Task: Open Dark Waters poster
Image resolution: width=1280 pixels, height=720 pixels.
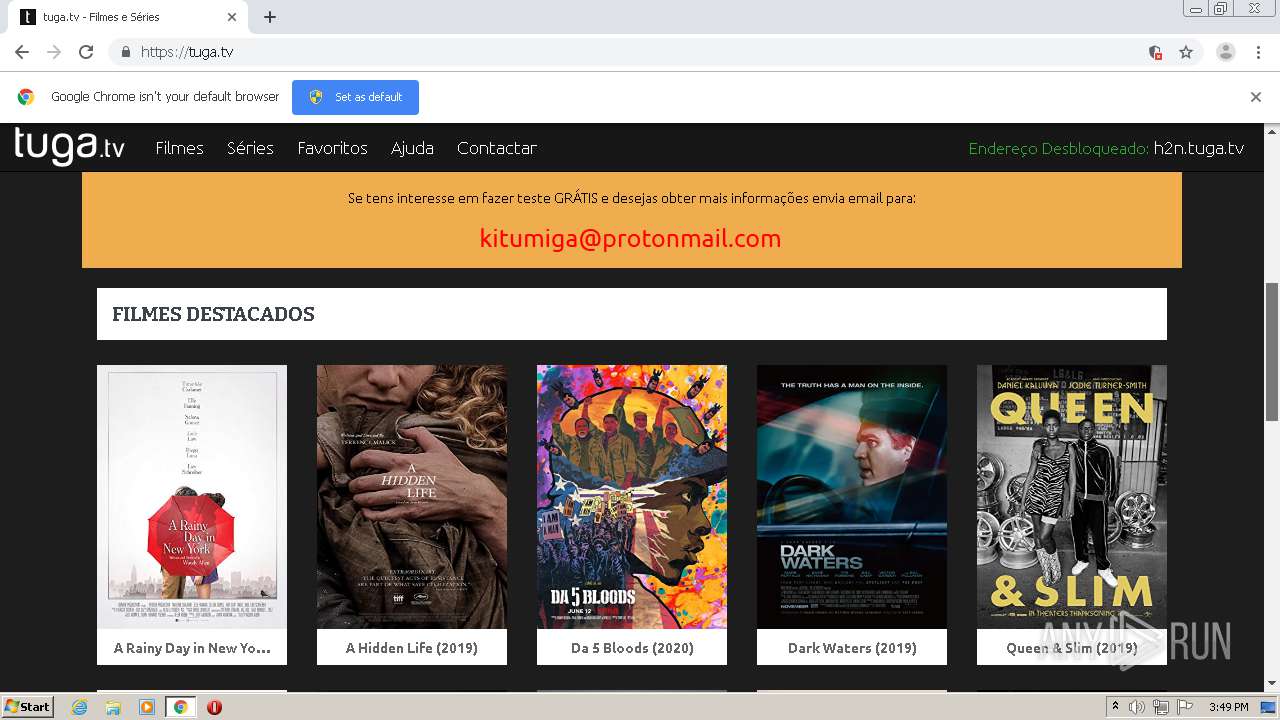Action: coord(852,496)
